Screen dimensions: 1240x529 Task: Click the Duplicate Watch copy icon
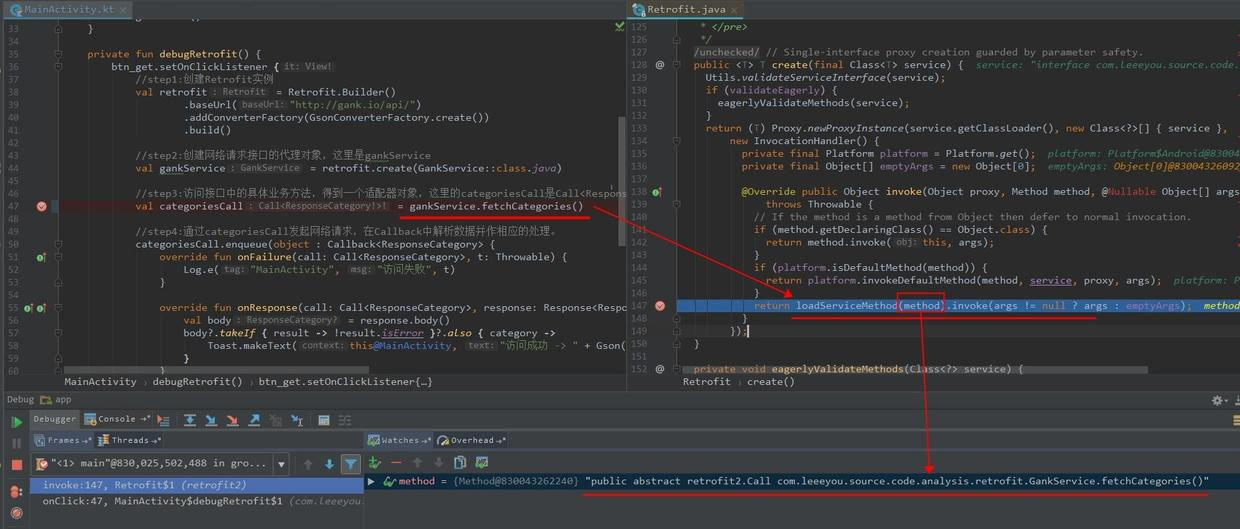(x=460, y=462)
